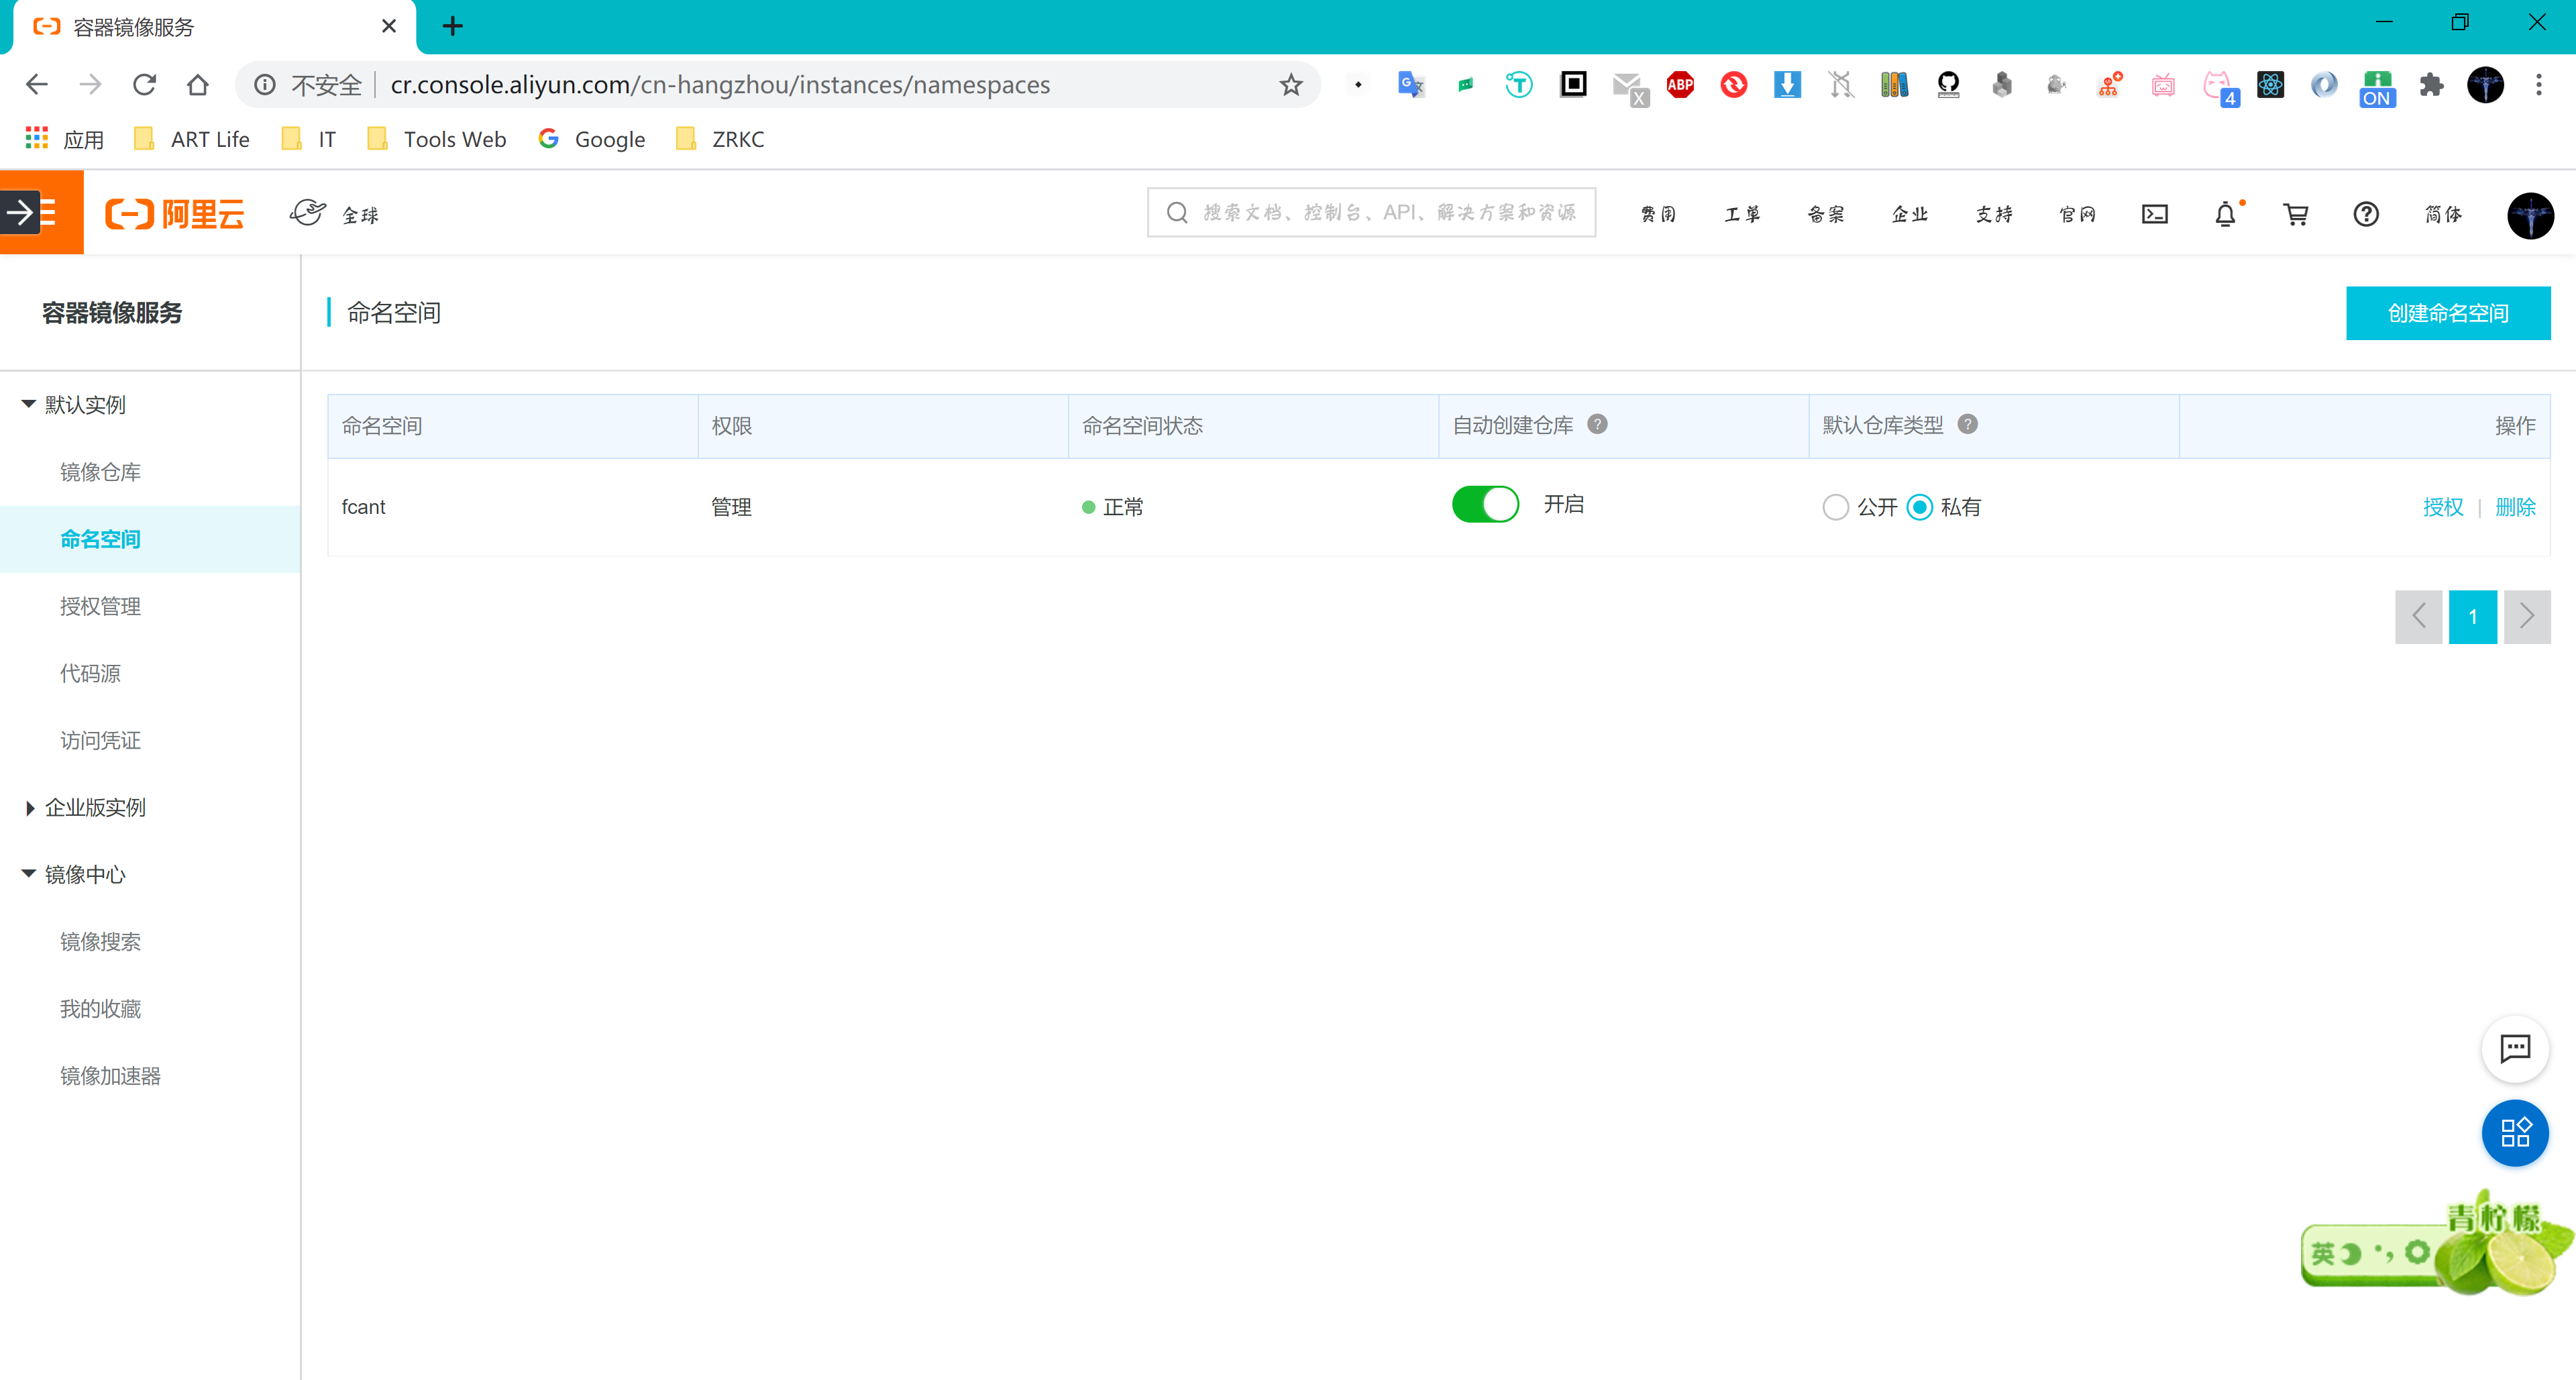Select 公开 as default repository type
Screen dimensions: 2576x1380
[x=1835, y=507]
